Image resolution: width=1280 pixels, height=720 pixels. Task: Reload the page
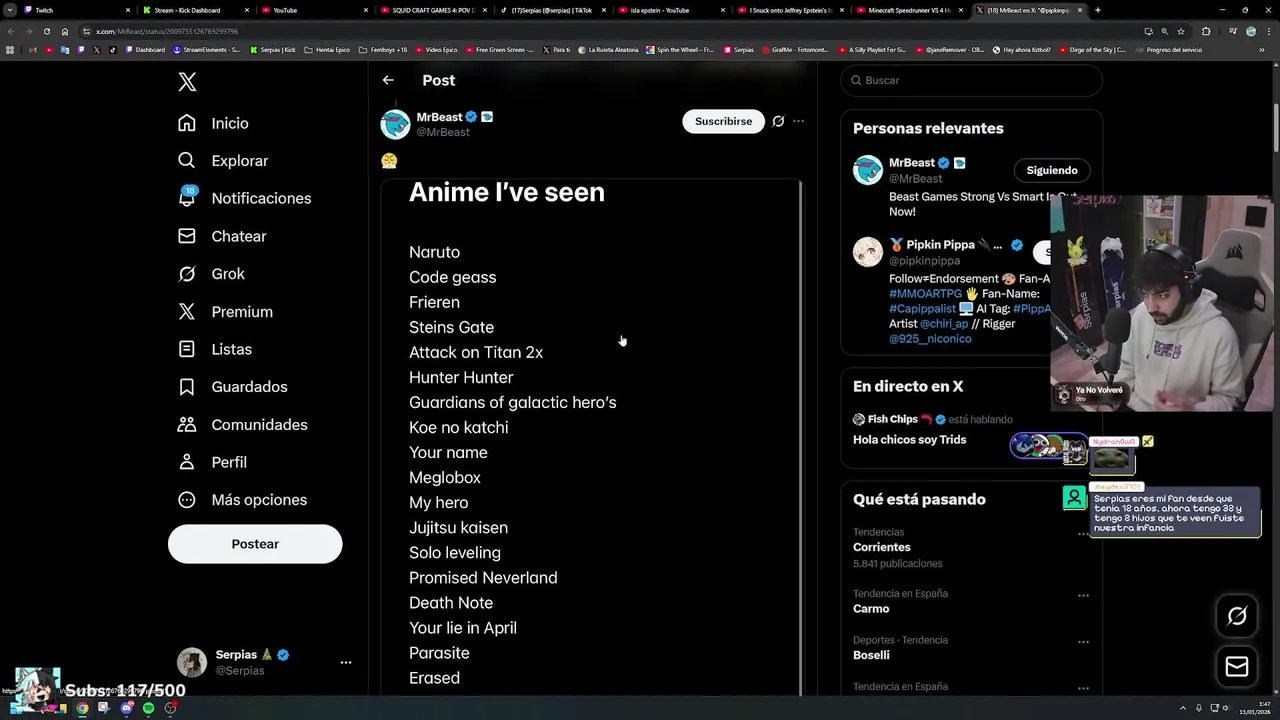point(47,31)
